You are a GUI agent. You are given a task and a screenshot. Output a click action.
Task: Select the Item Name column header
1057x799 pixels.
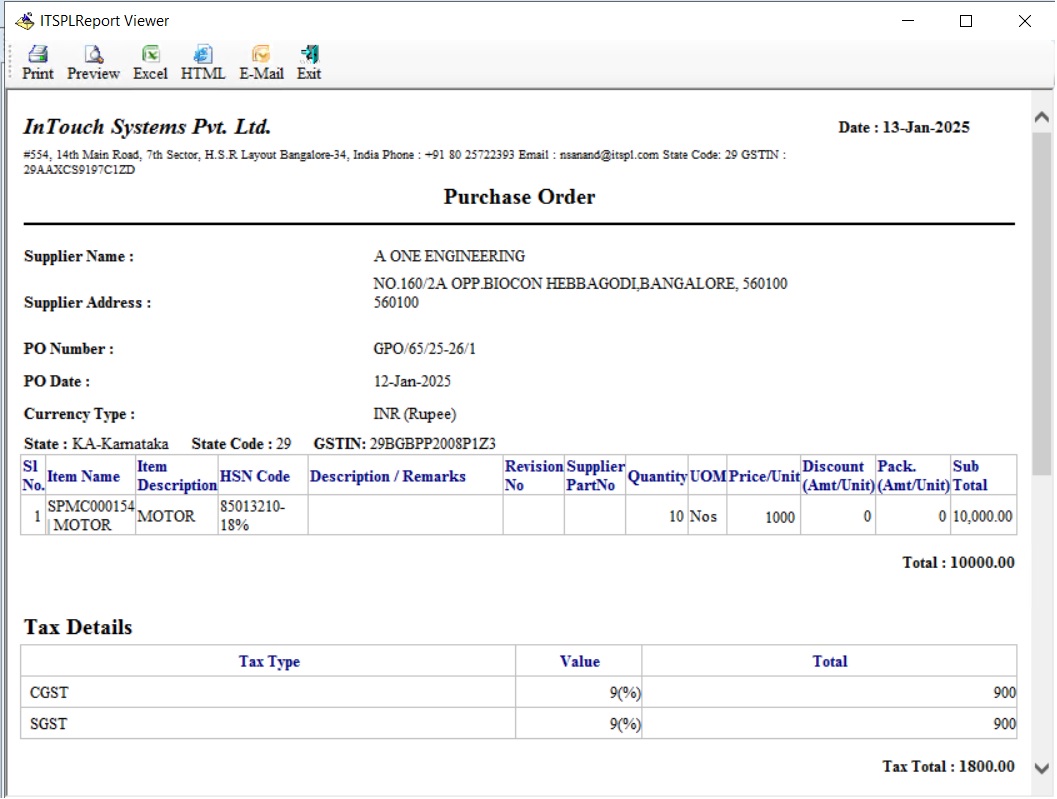tap(84, 477)
